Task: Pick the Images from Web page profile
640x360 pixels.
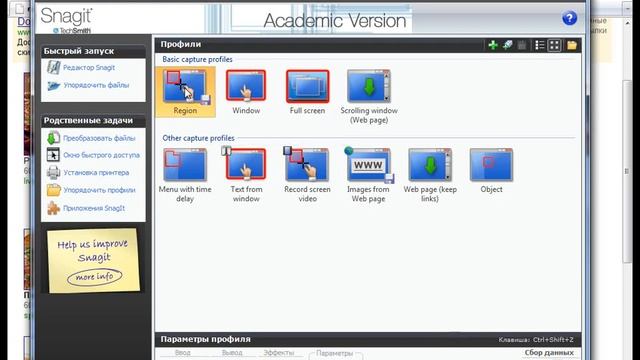Action: tap(369, 176)
